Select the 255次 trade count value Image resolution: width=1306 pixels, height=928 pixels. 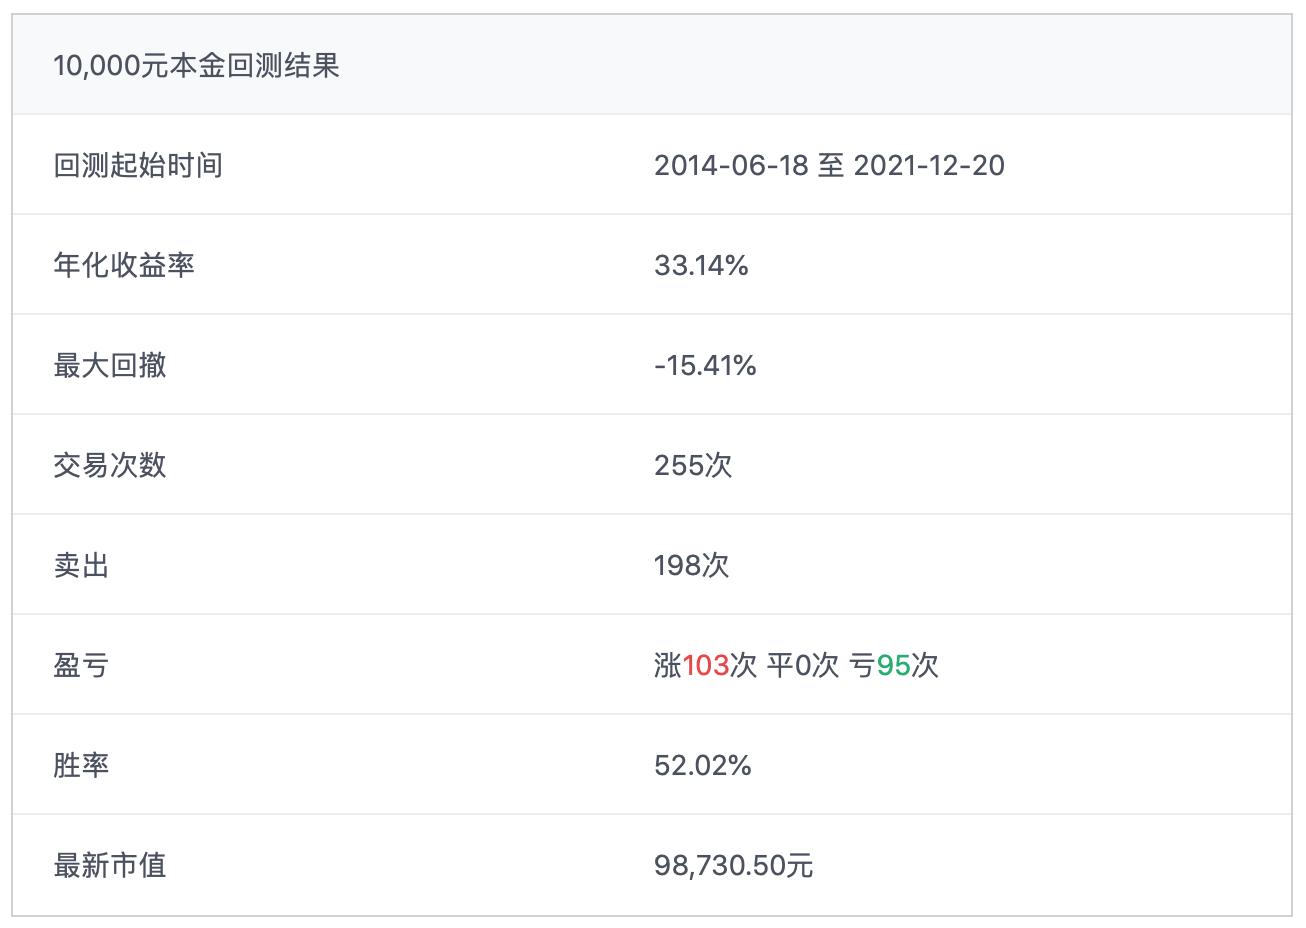[692, 465]
